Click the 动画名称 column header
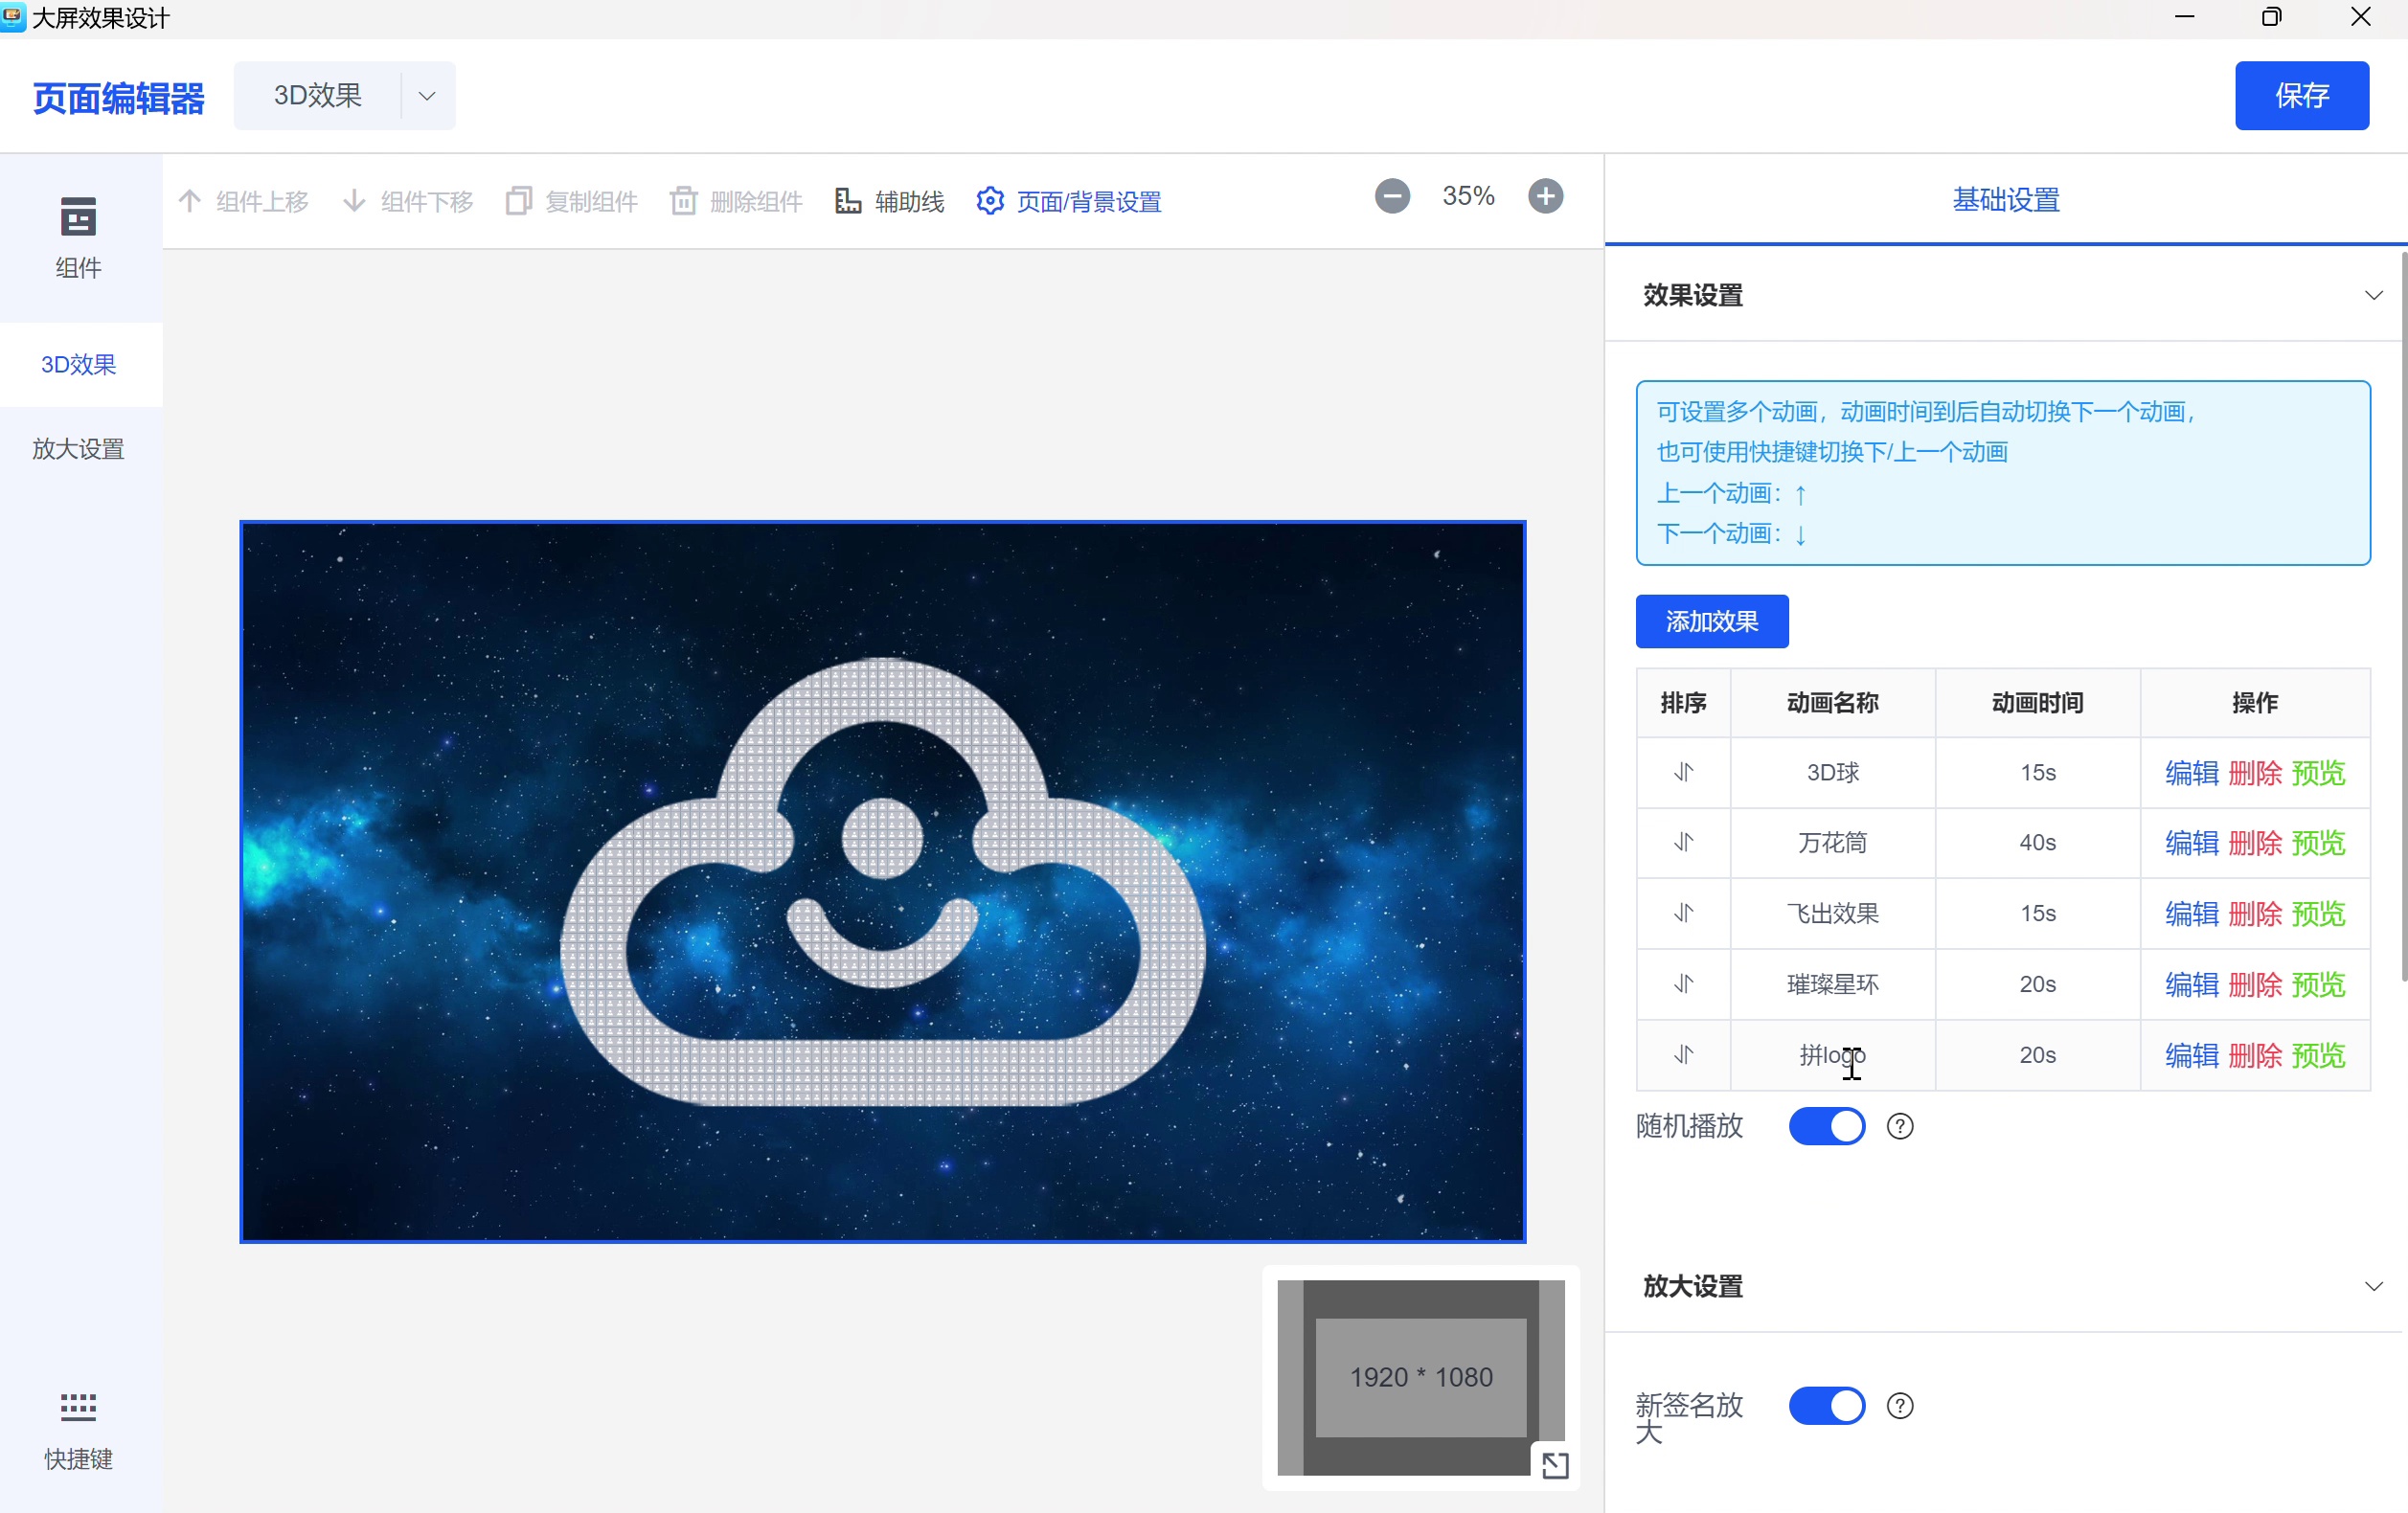This screenshot has height=1513, width=2408. coord(1833,702)
